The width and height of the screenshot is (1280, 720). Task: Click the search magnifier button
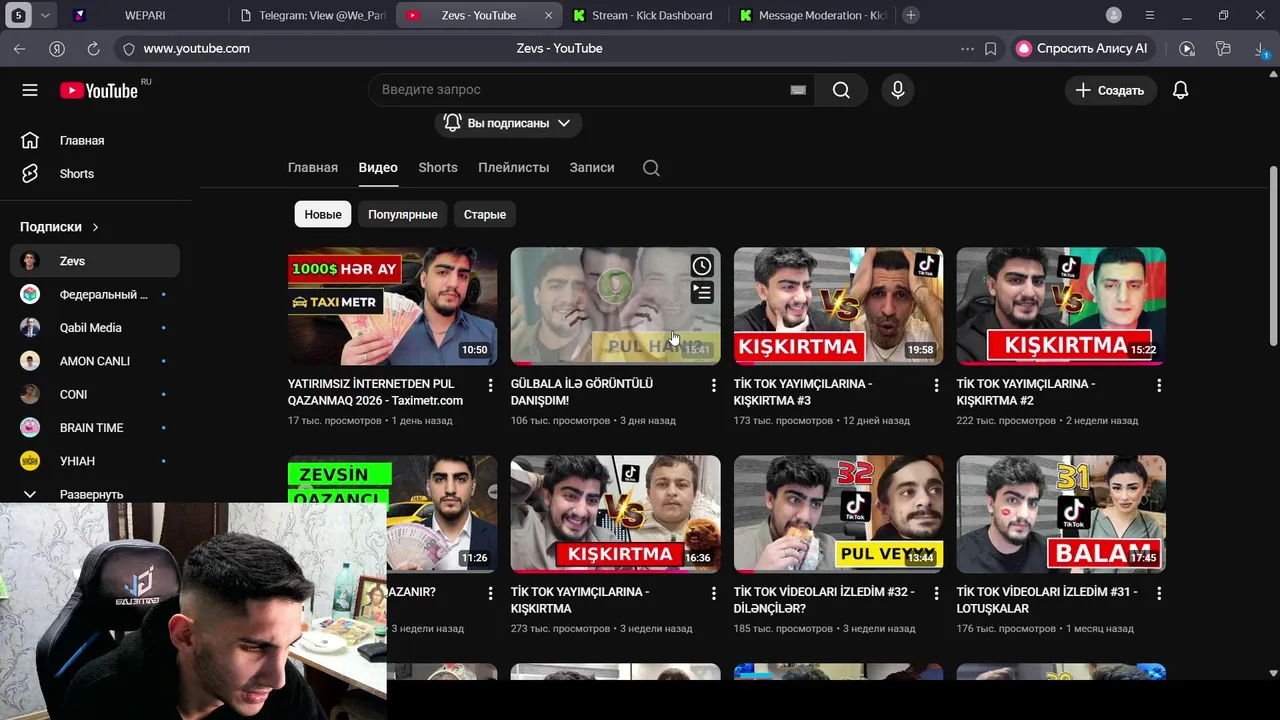[841, 90]
